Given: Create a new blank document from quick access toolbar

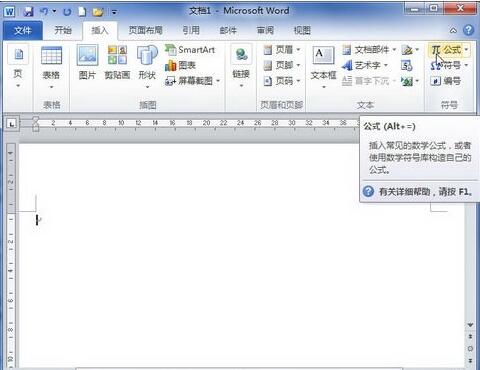Looking at the screenshot, I should pyautogui.click(x=82, y=12).
